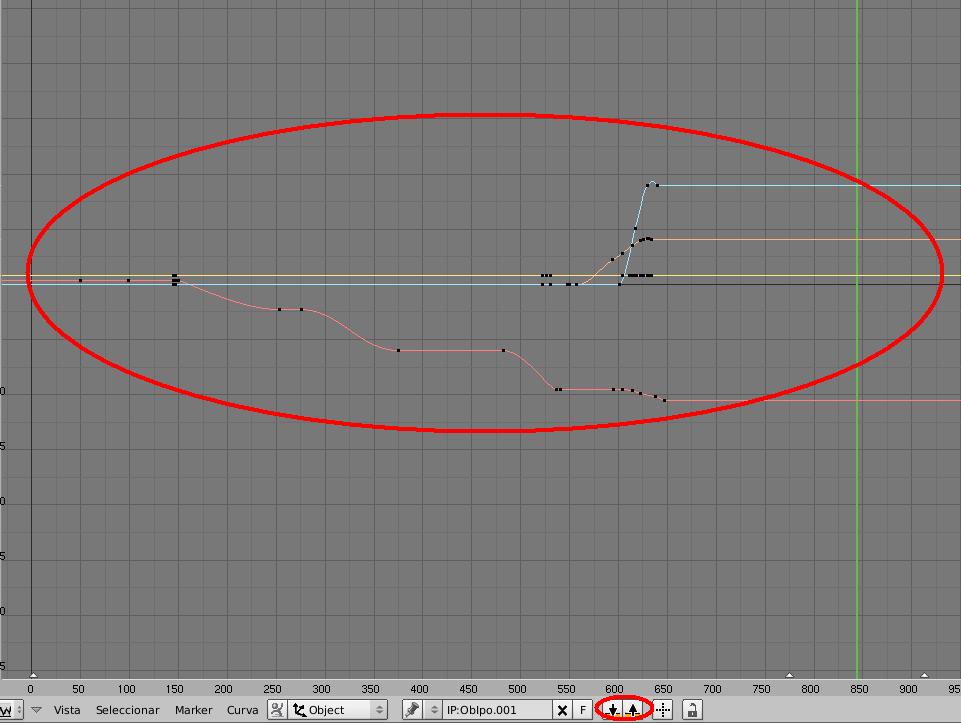Click the X button to unlink ObIpo.001
This screenshot has width=961, height=723.
tap(562, 710)
